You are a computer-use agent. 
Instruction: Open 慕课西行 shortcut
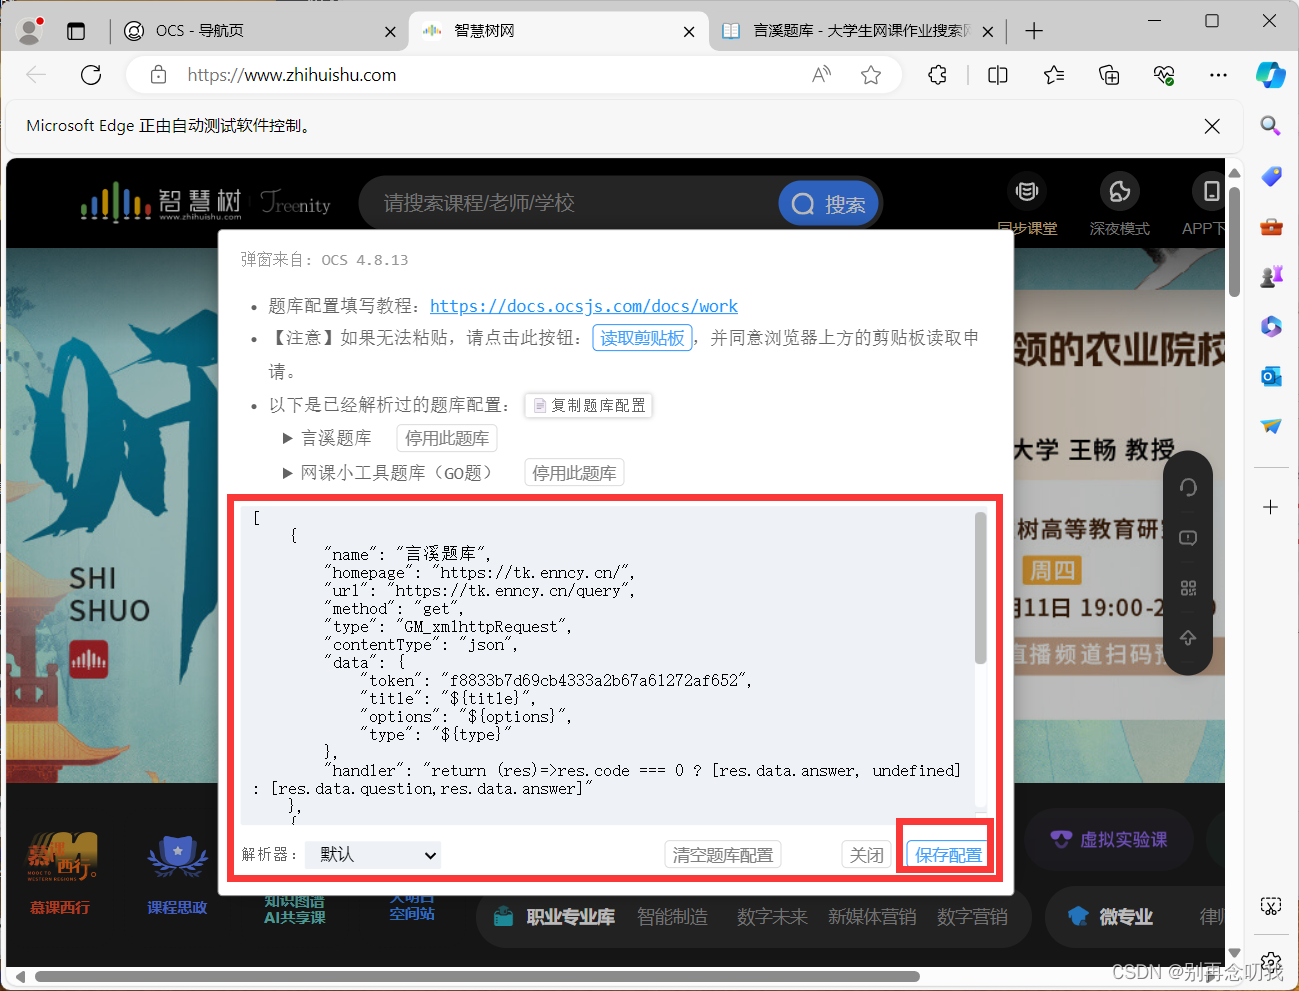tap(60, 873)
